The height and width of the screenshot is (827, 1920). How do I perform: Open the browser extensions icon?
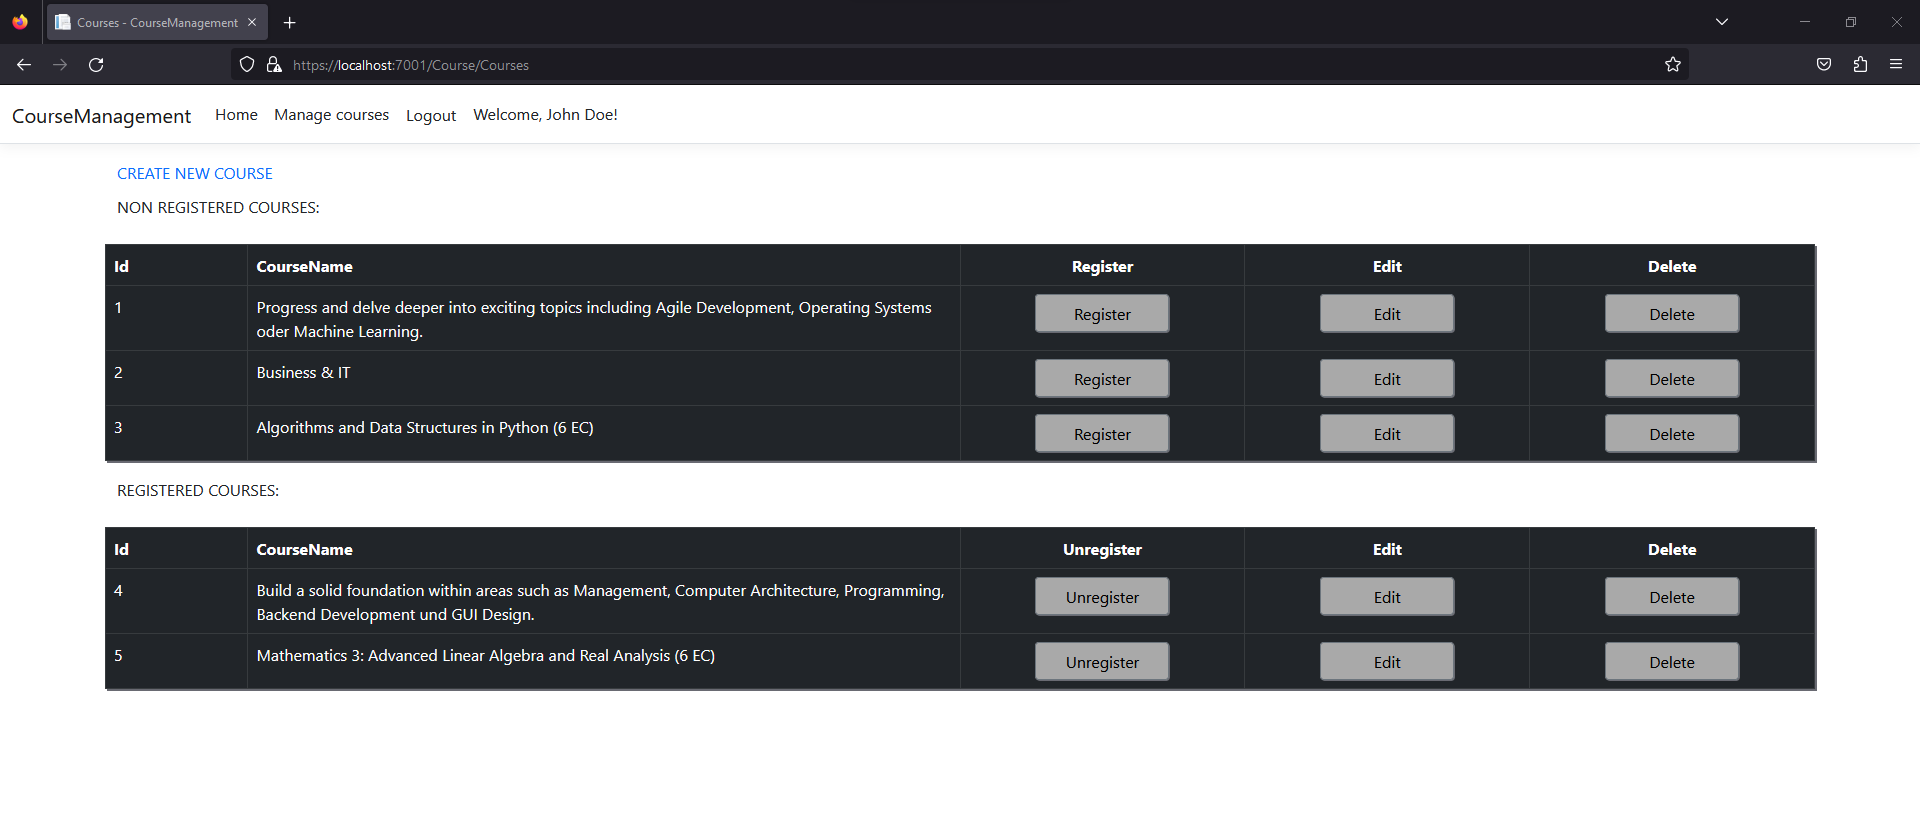tap(1860, 65)
